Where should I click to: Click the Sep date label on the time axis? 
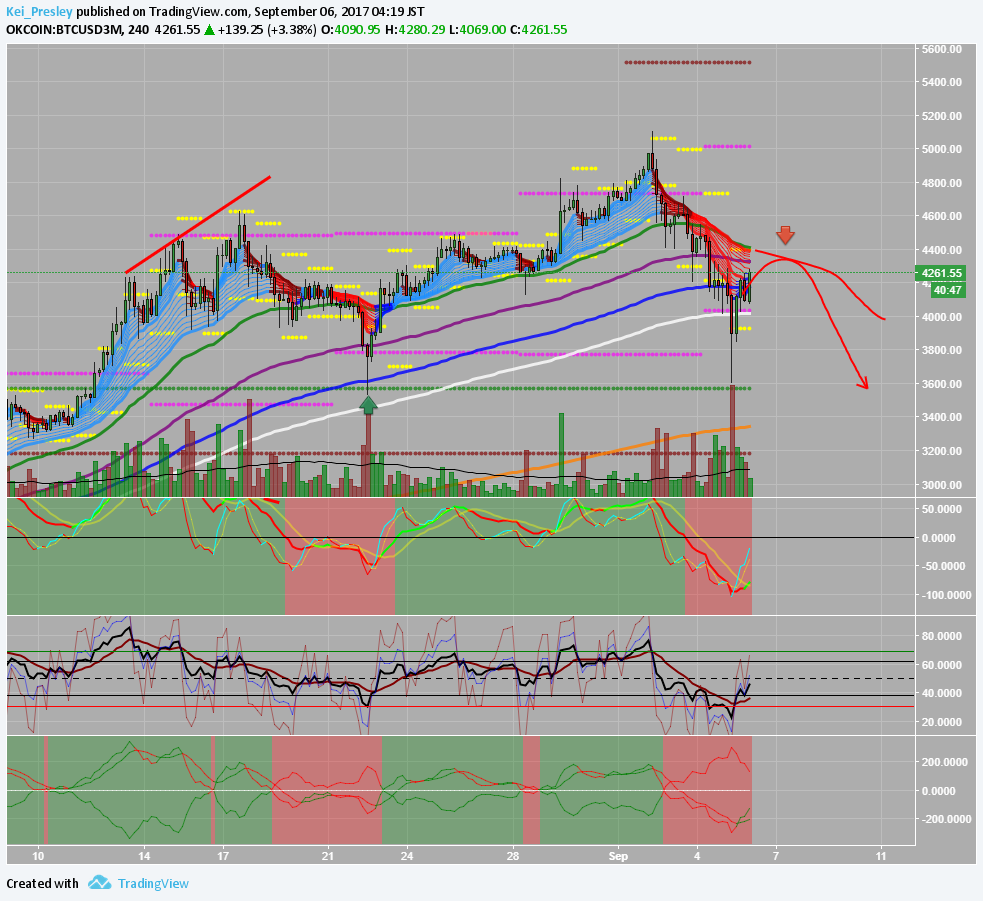pyautogui.click(x=618, y=856)
